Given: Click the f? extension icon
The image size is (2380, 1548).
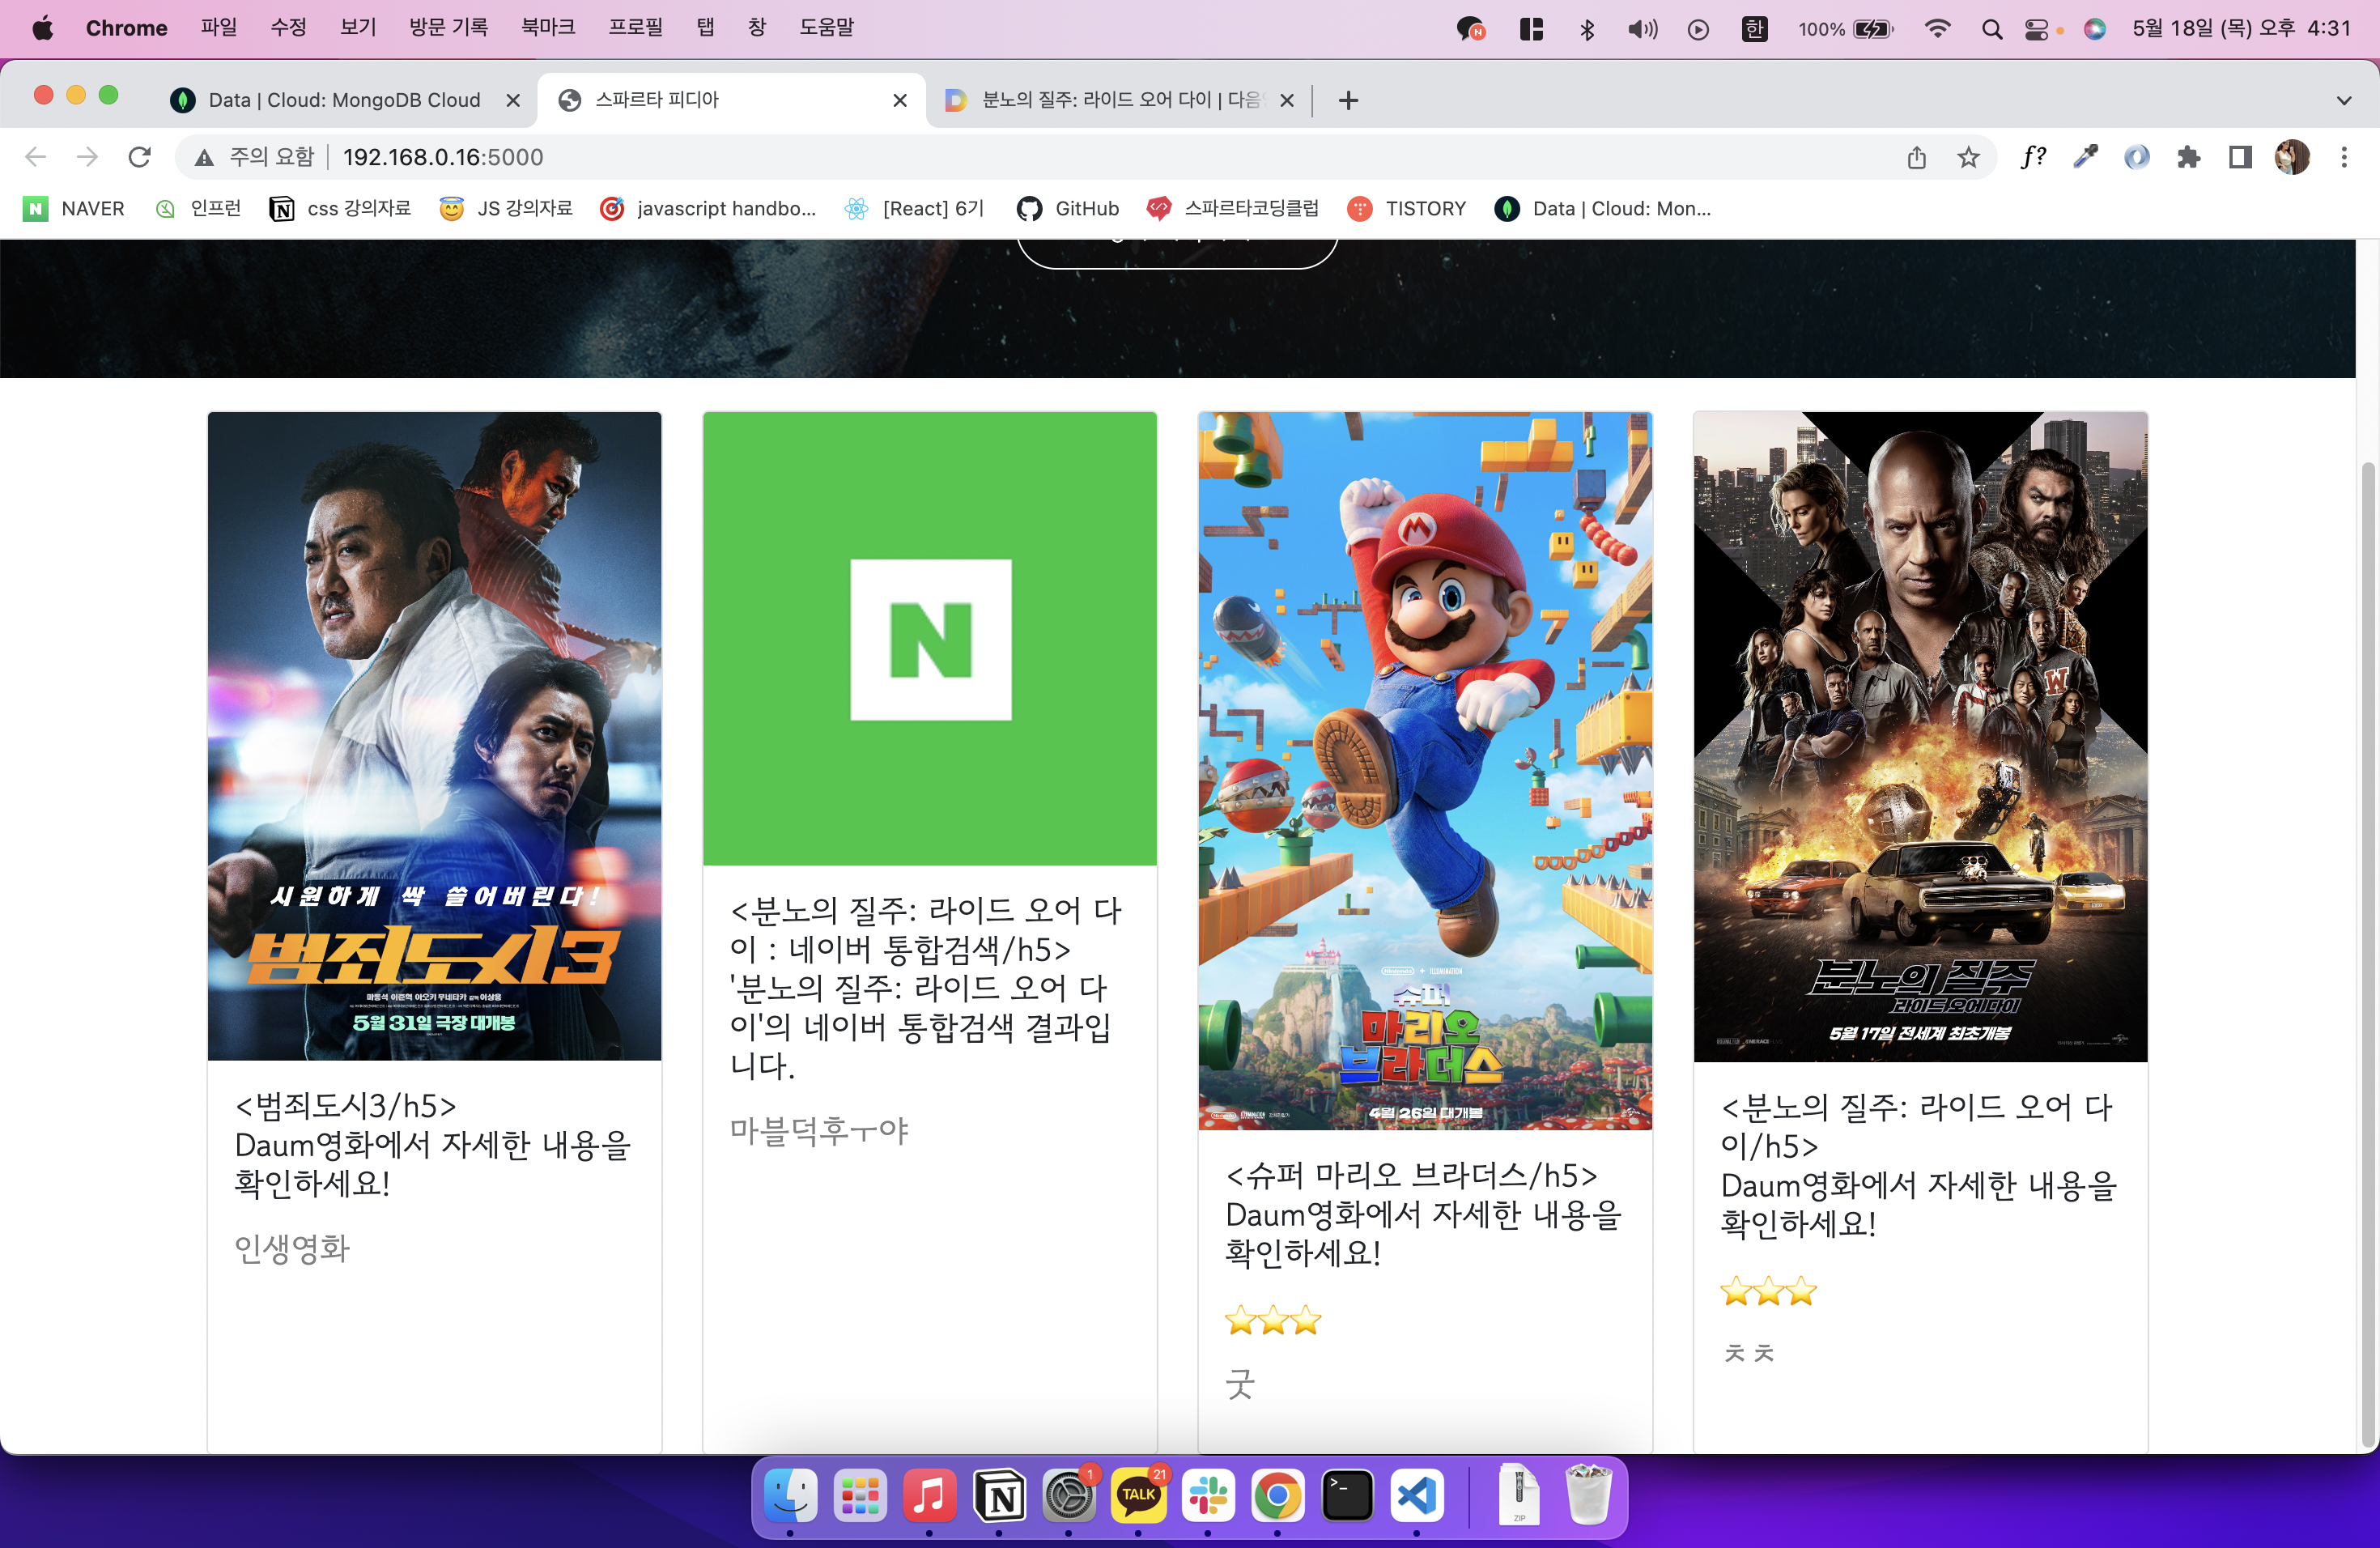Looking at the screenshot, I should (x=2033, y=157).
